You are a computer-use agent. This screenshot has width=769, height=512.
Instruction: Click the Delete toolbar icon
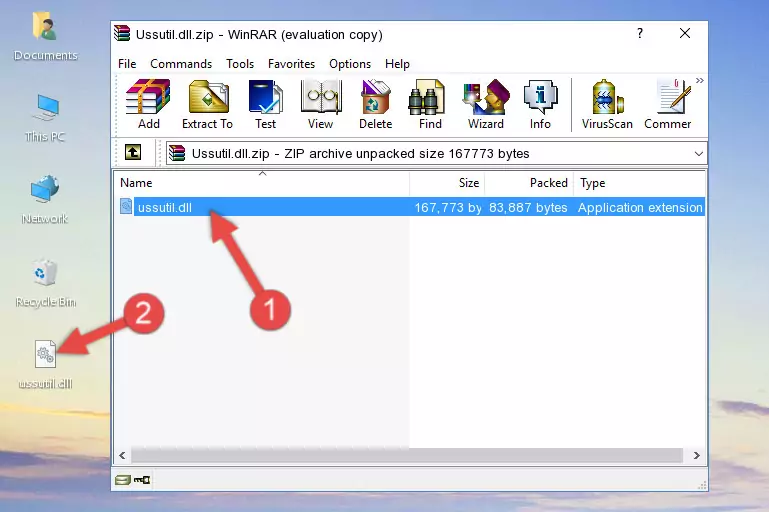(376, 104)
